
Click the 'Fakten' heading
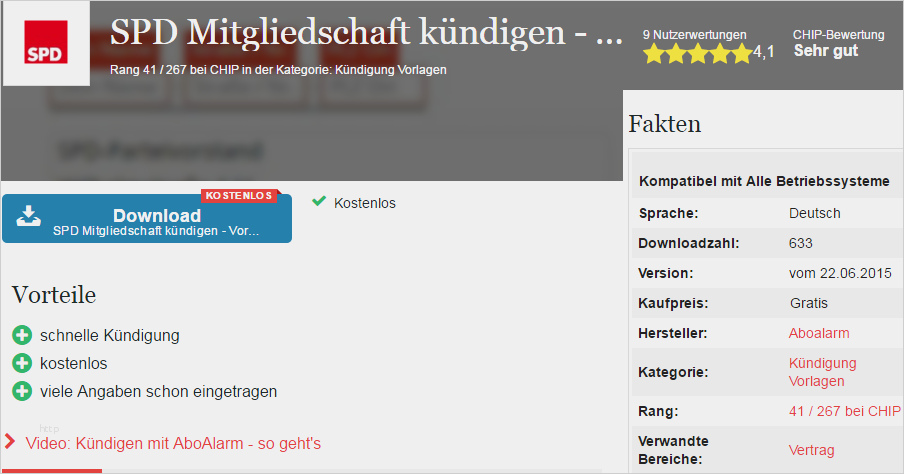[x=665, y=124]
